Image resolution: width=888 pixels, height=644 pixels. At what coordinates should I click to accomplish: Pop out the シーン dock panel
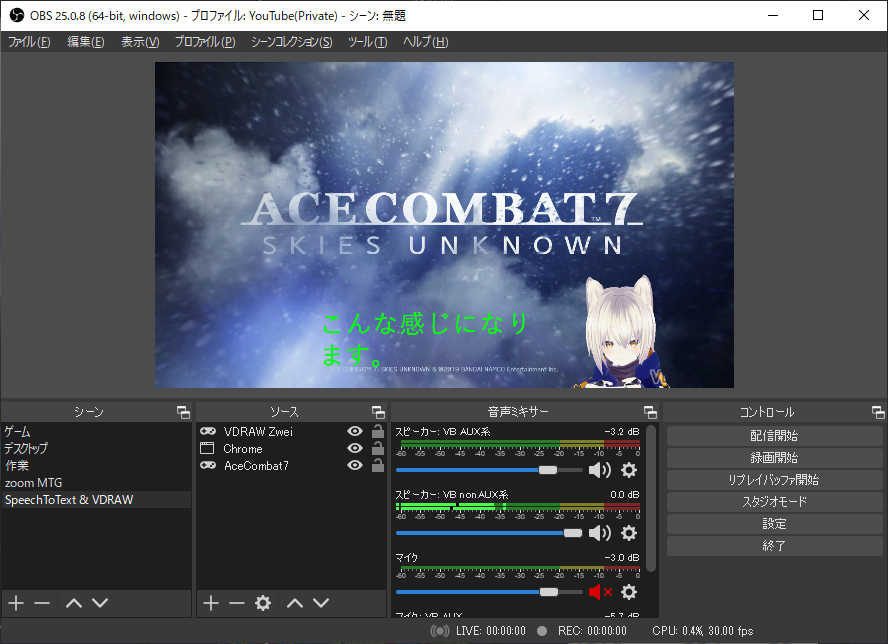pyautogui.click(x=183, y=412)
